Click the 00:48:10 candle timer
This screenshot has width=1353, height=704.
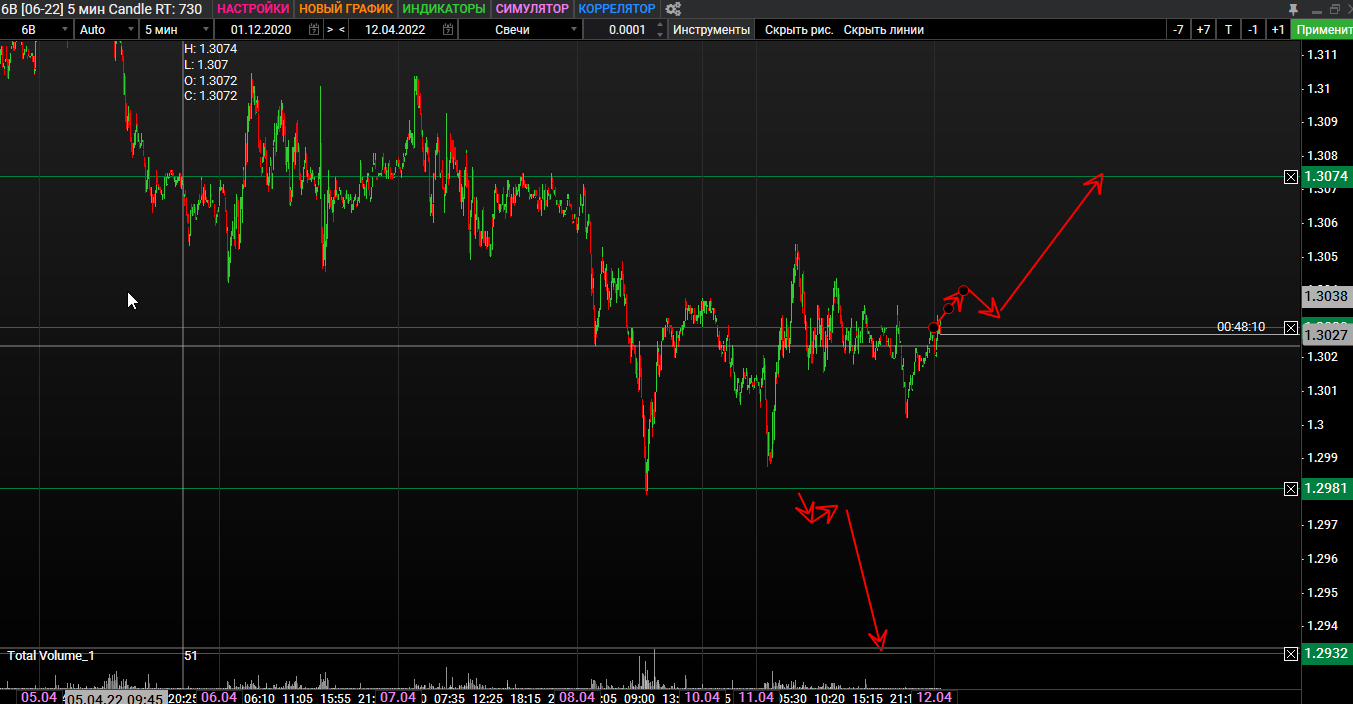point(1241,327)
